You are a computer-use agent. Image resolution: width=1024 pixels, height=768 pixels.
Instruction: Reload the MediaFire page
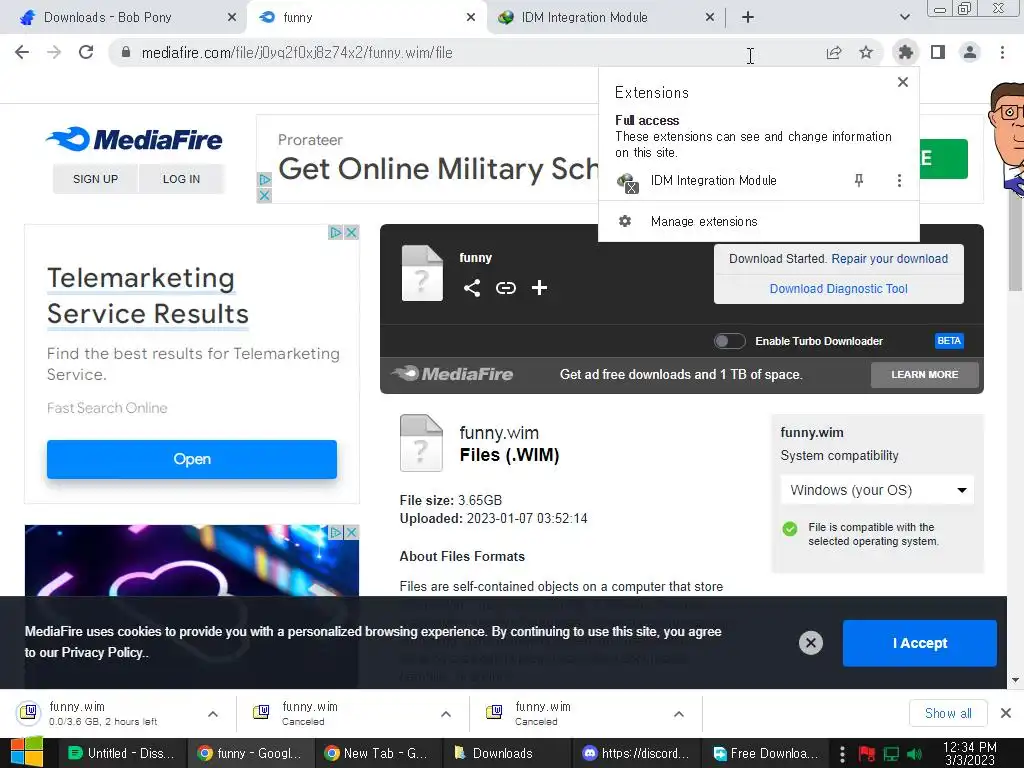(86, 52)
